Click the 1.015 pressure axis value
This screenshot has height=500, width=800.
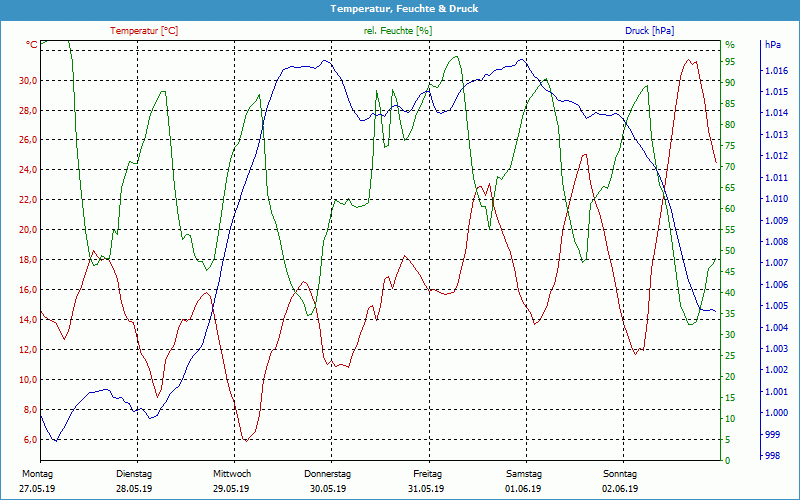tap(776, 92)
